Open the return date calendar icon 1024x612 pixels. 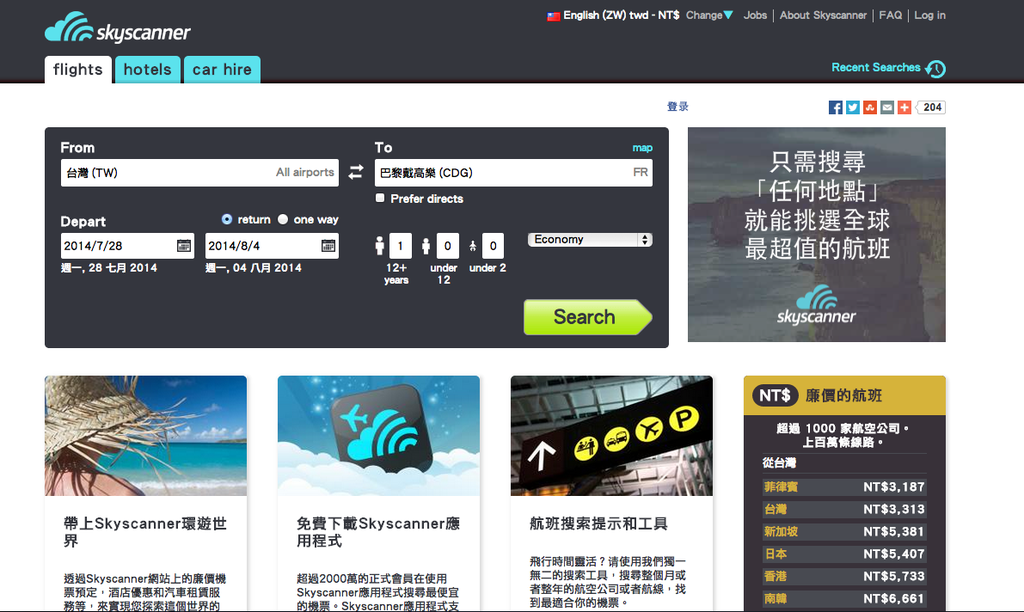(x=328, y=246)
